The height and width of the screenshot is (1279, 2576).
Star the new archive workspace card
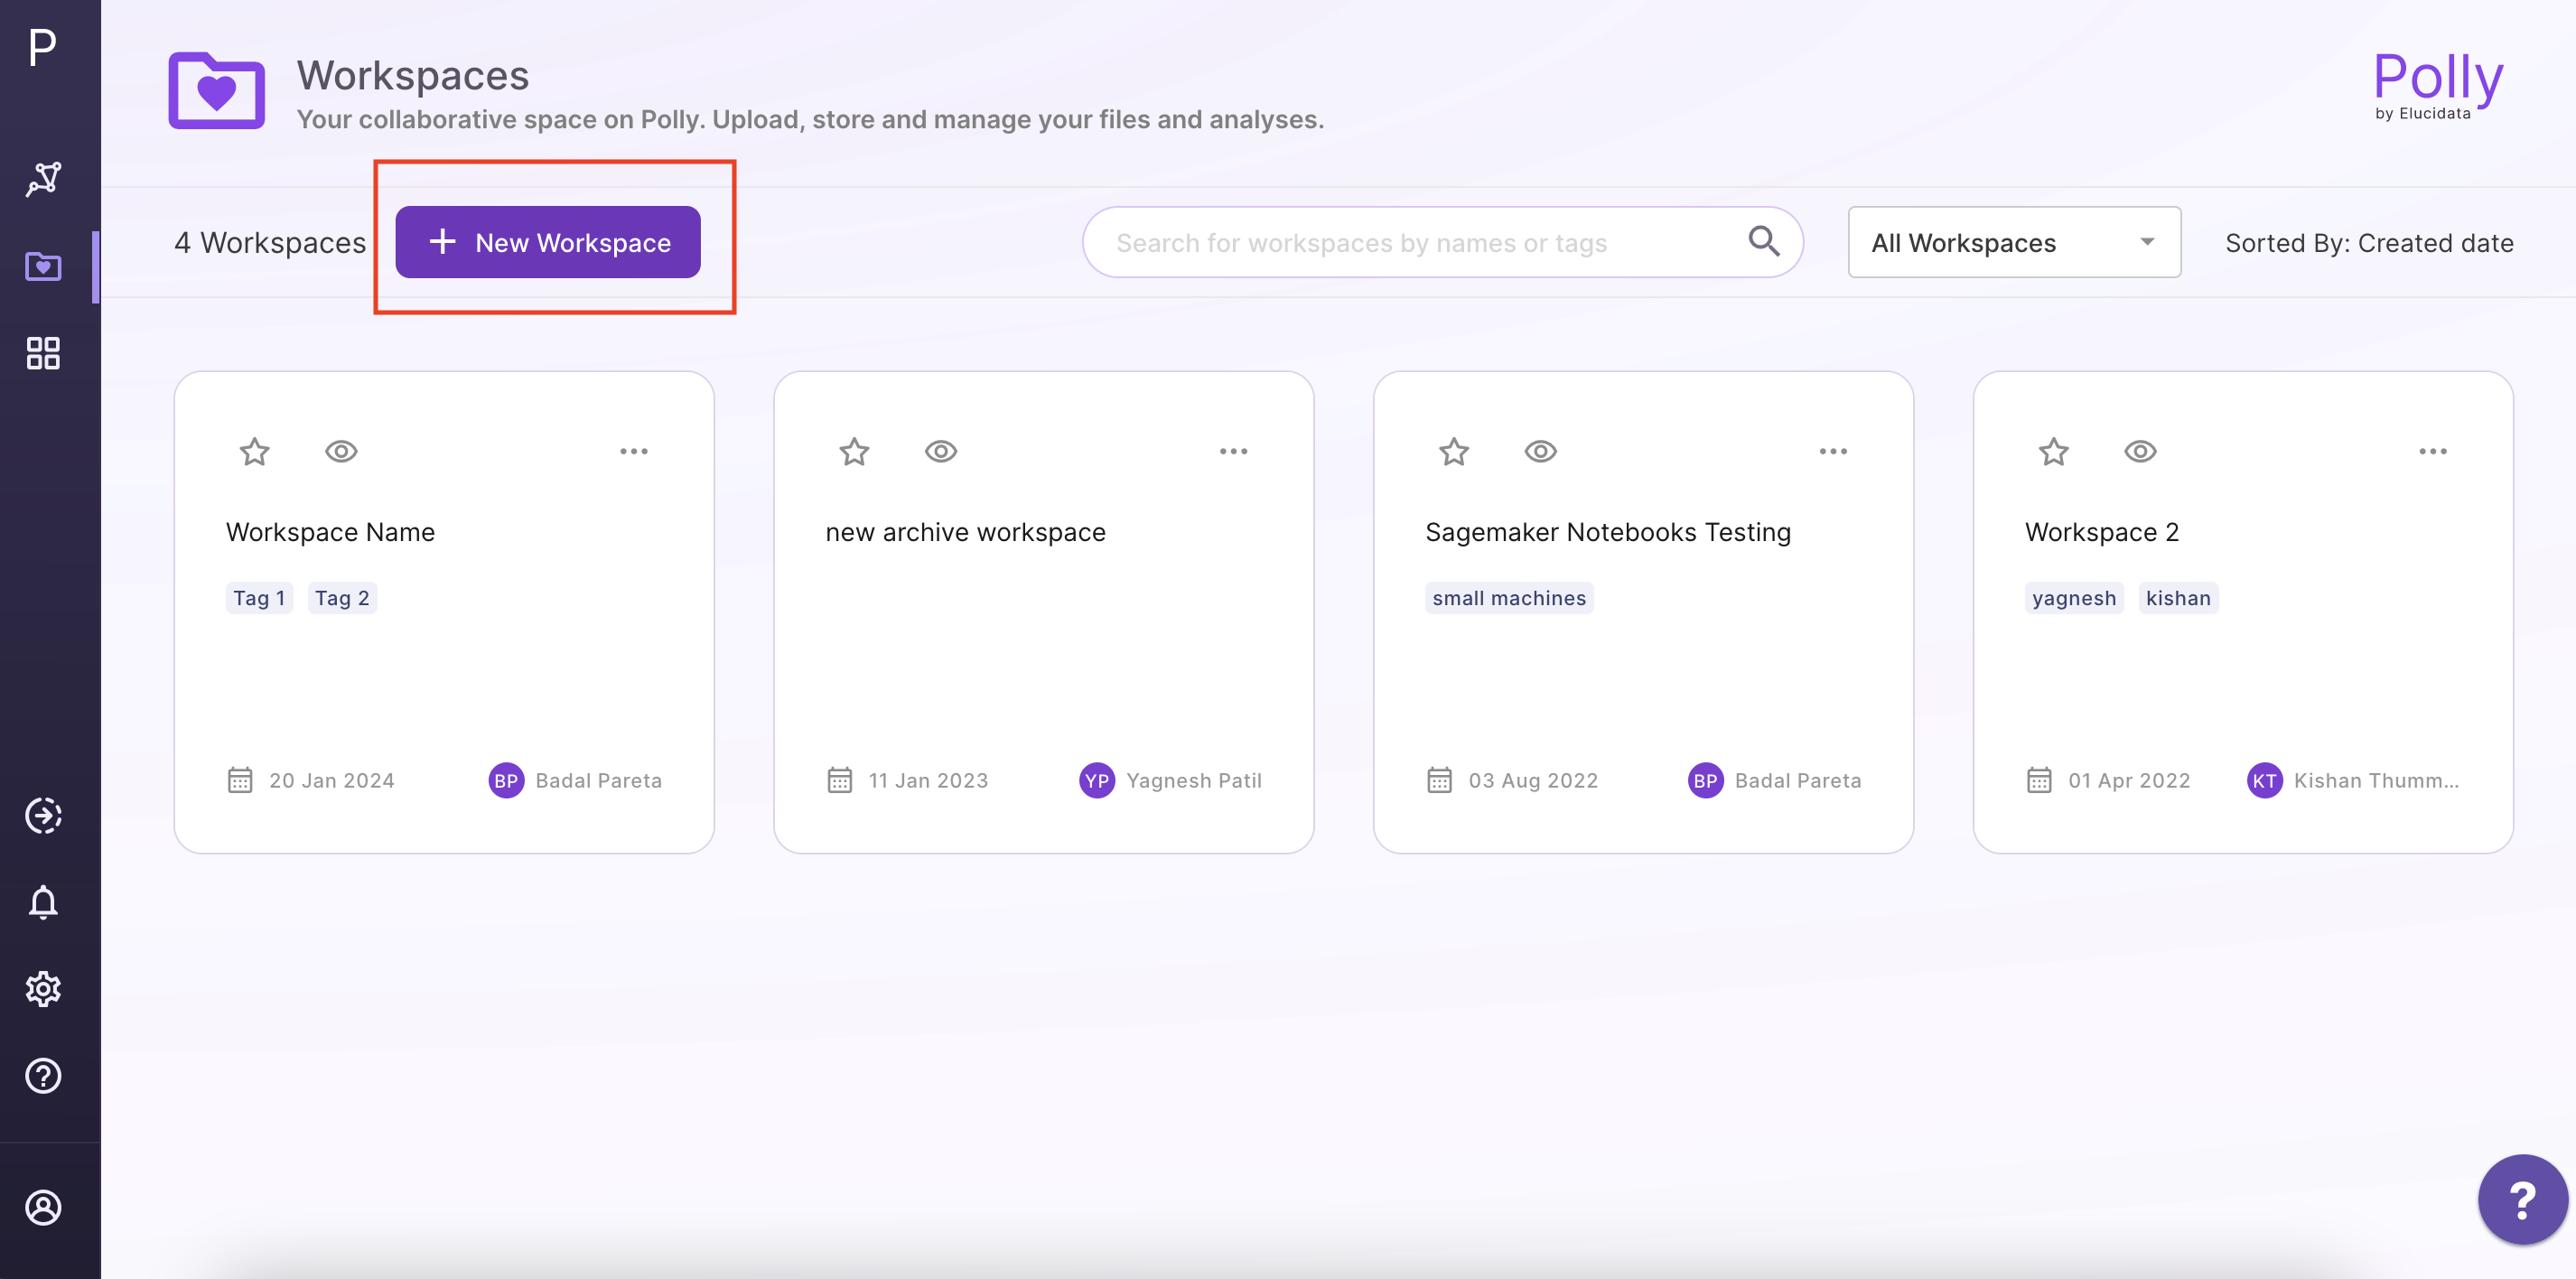(854, 452)
